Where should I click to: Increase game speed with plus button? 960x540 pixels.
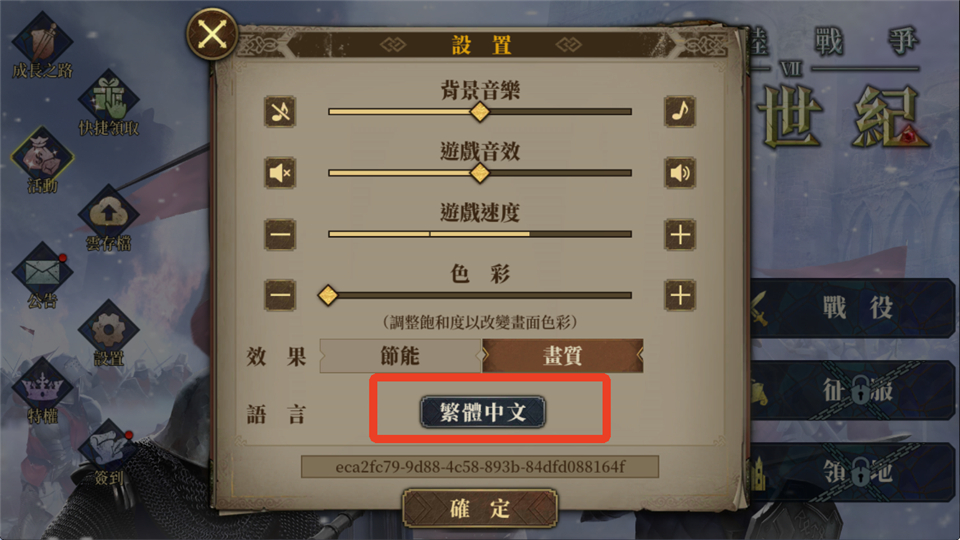coord(680,234)
